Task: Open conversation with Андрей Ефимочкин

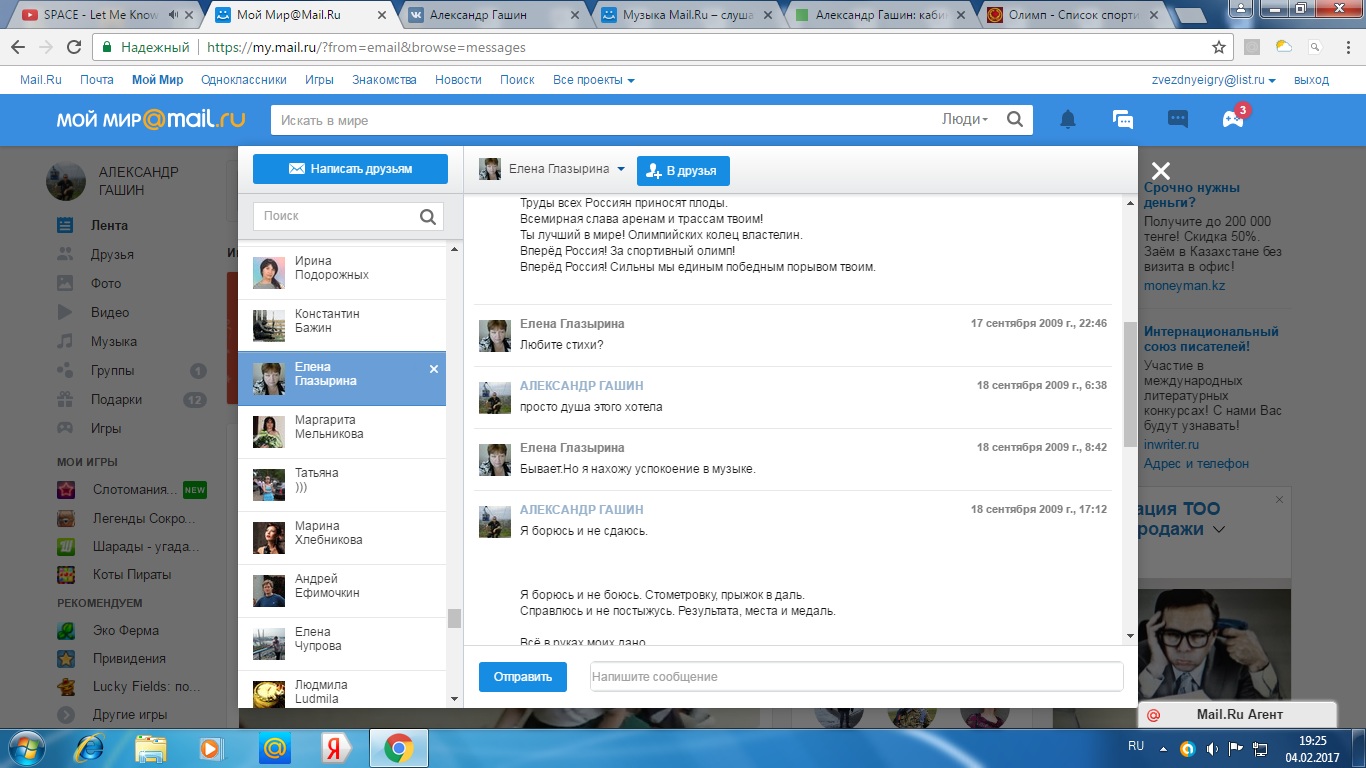Action: click(x=342, y=591)
